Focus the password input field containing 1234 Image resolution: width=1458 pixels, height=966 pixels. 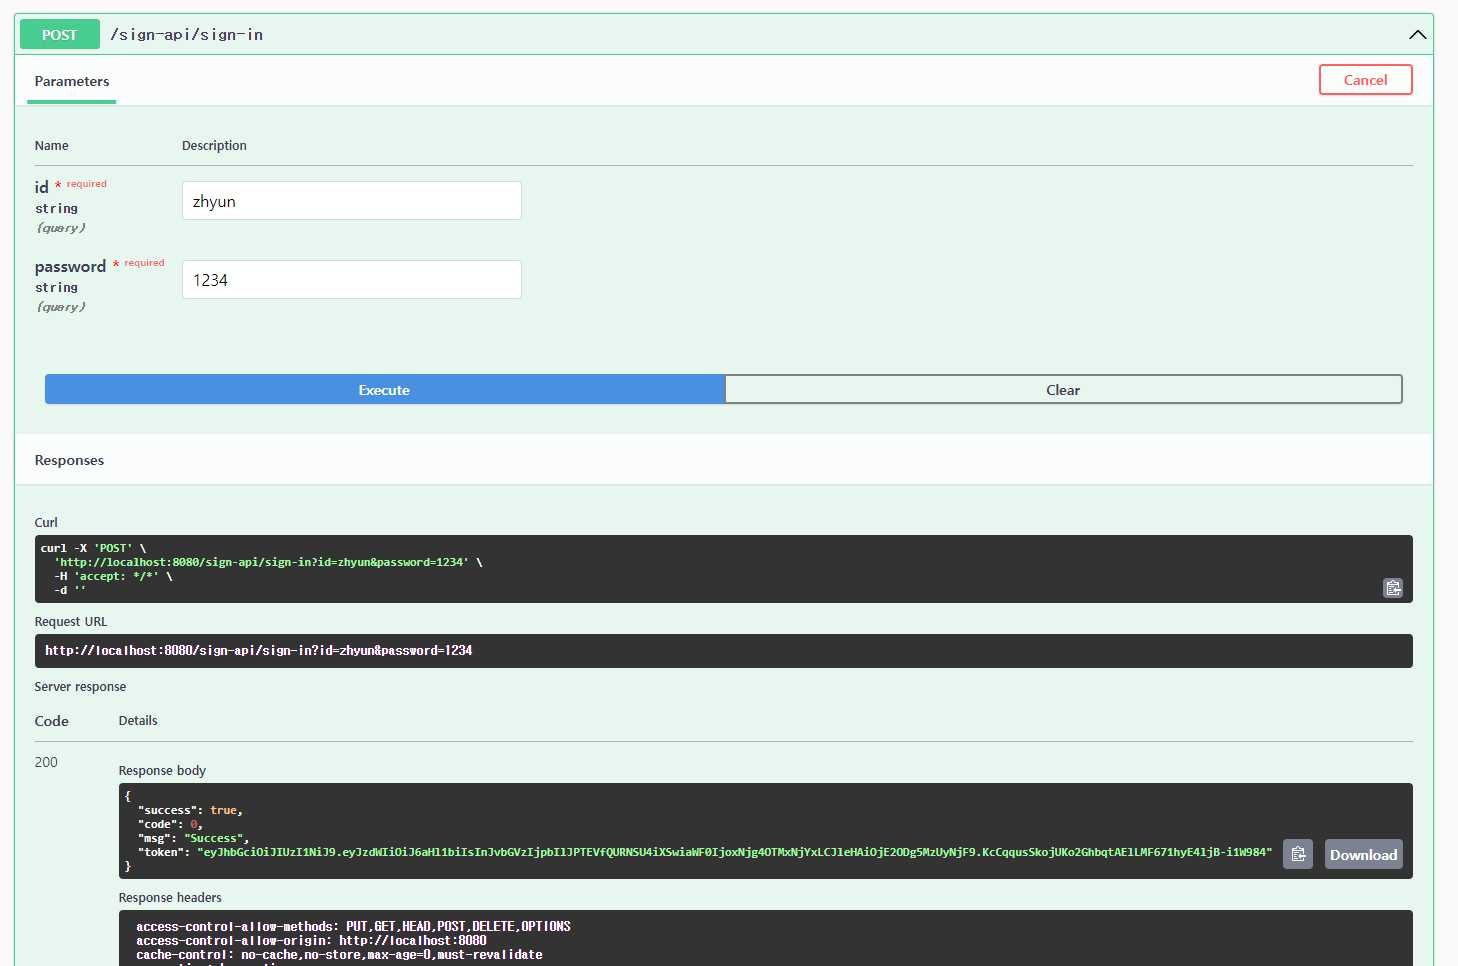[x=352, y=280]
